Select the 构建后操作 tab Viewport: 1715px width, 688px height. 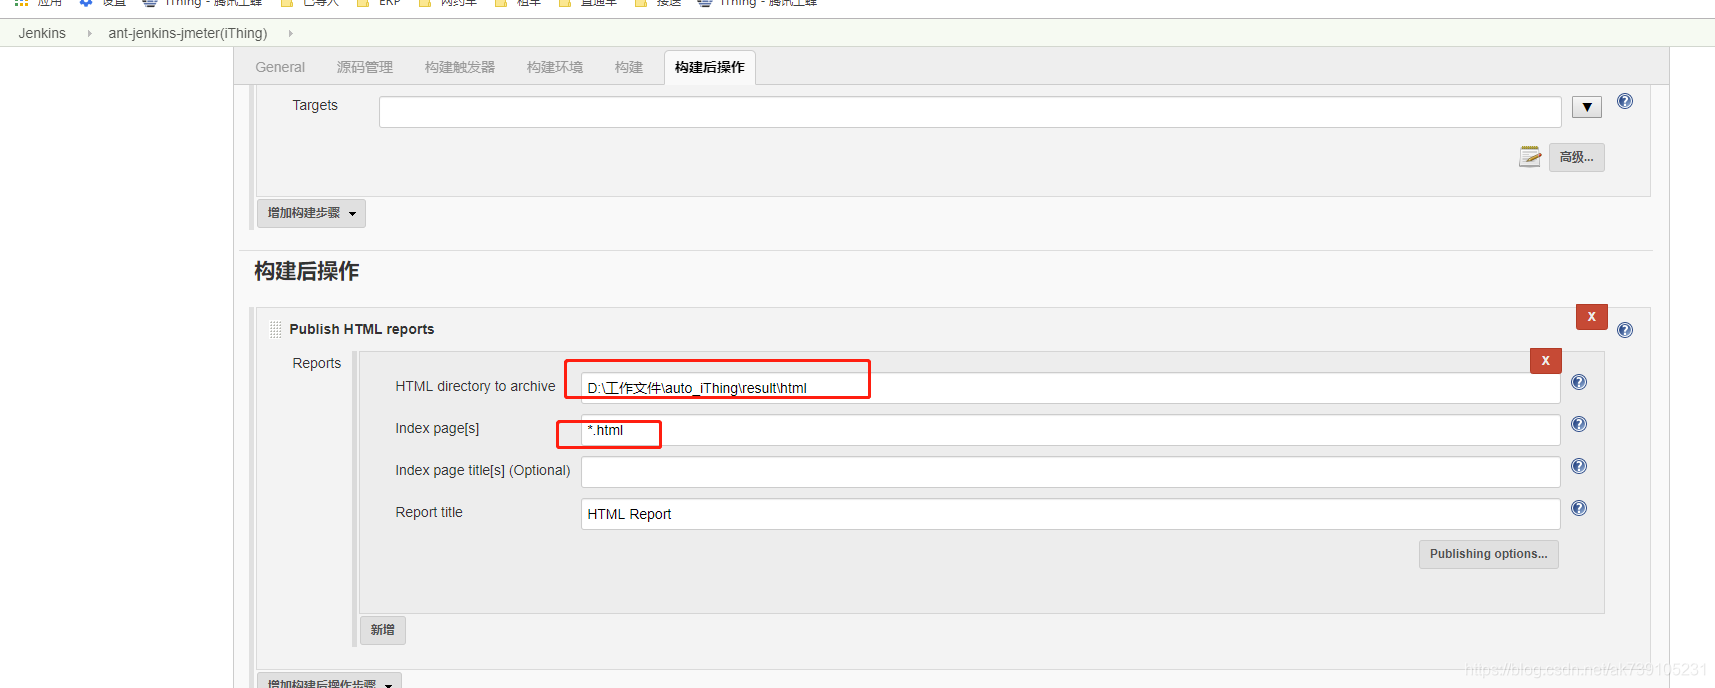[710, 67]
